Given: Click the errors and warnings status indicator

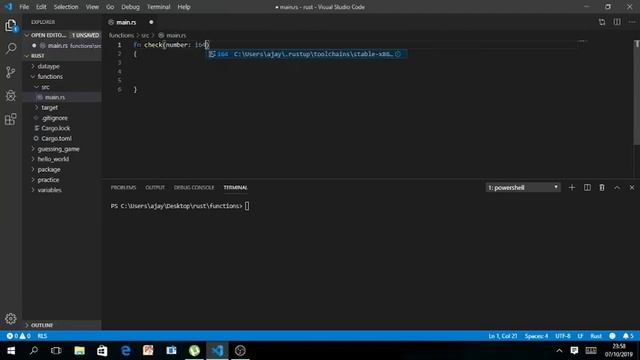Looking at the screenshot, I should click(18, 336).
